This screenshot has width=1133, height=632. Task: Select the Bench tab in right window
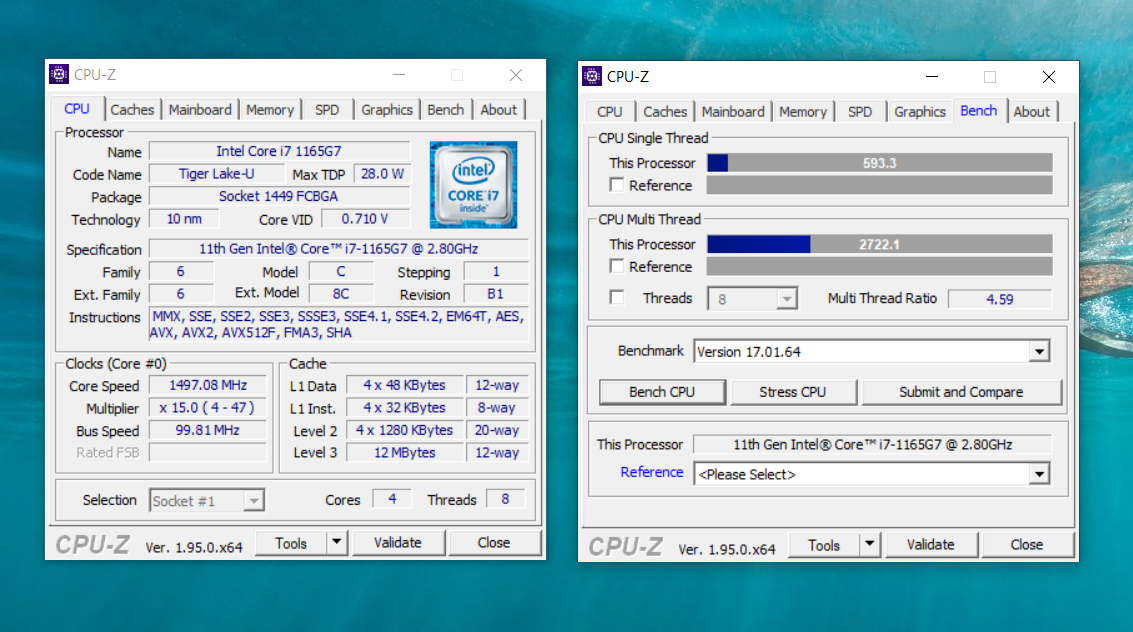click(978, 111)
